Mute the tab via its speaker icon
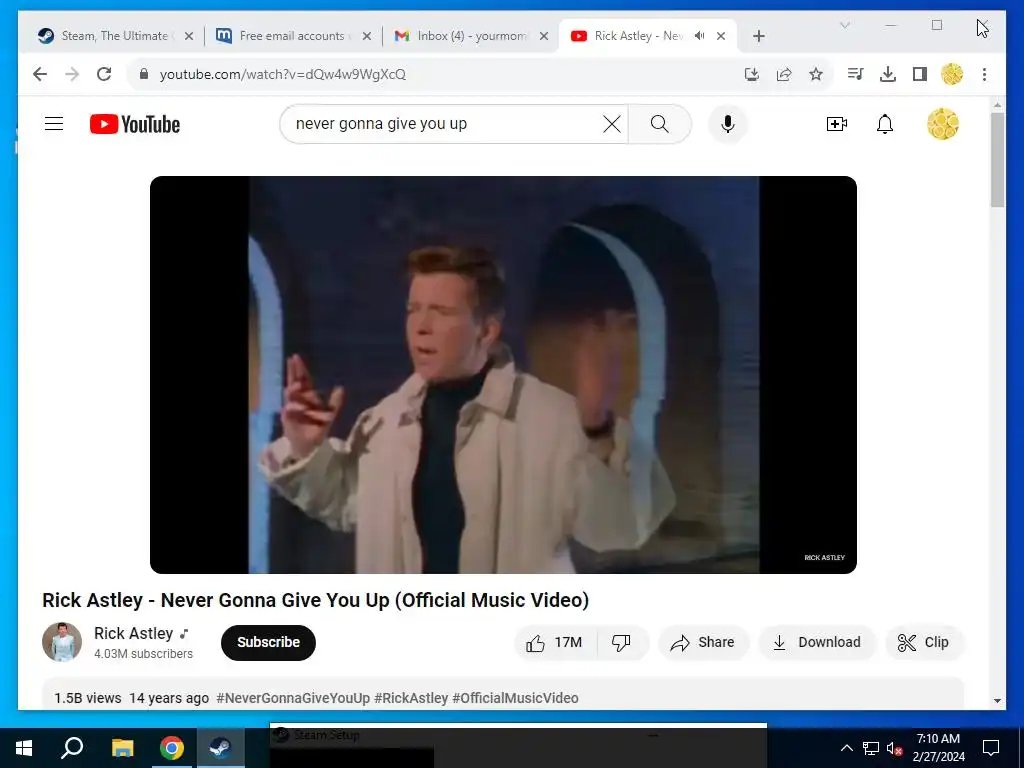 tap(699, 36)
